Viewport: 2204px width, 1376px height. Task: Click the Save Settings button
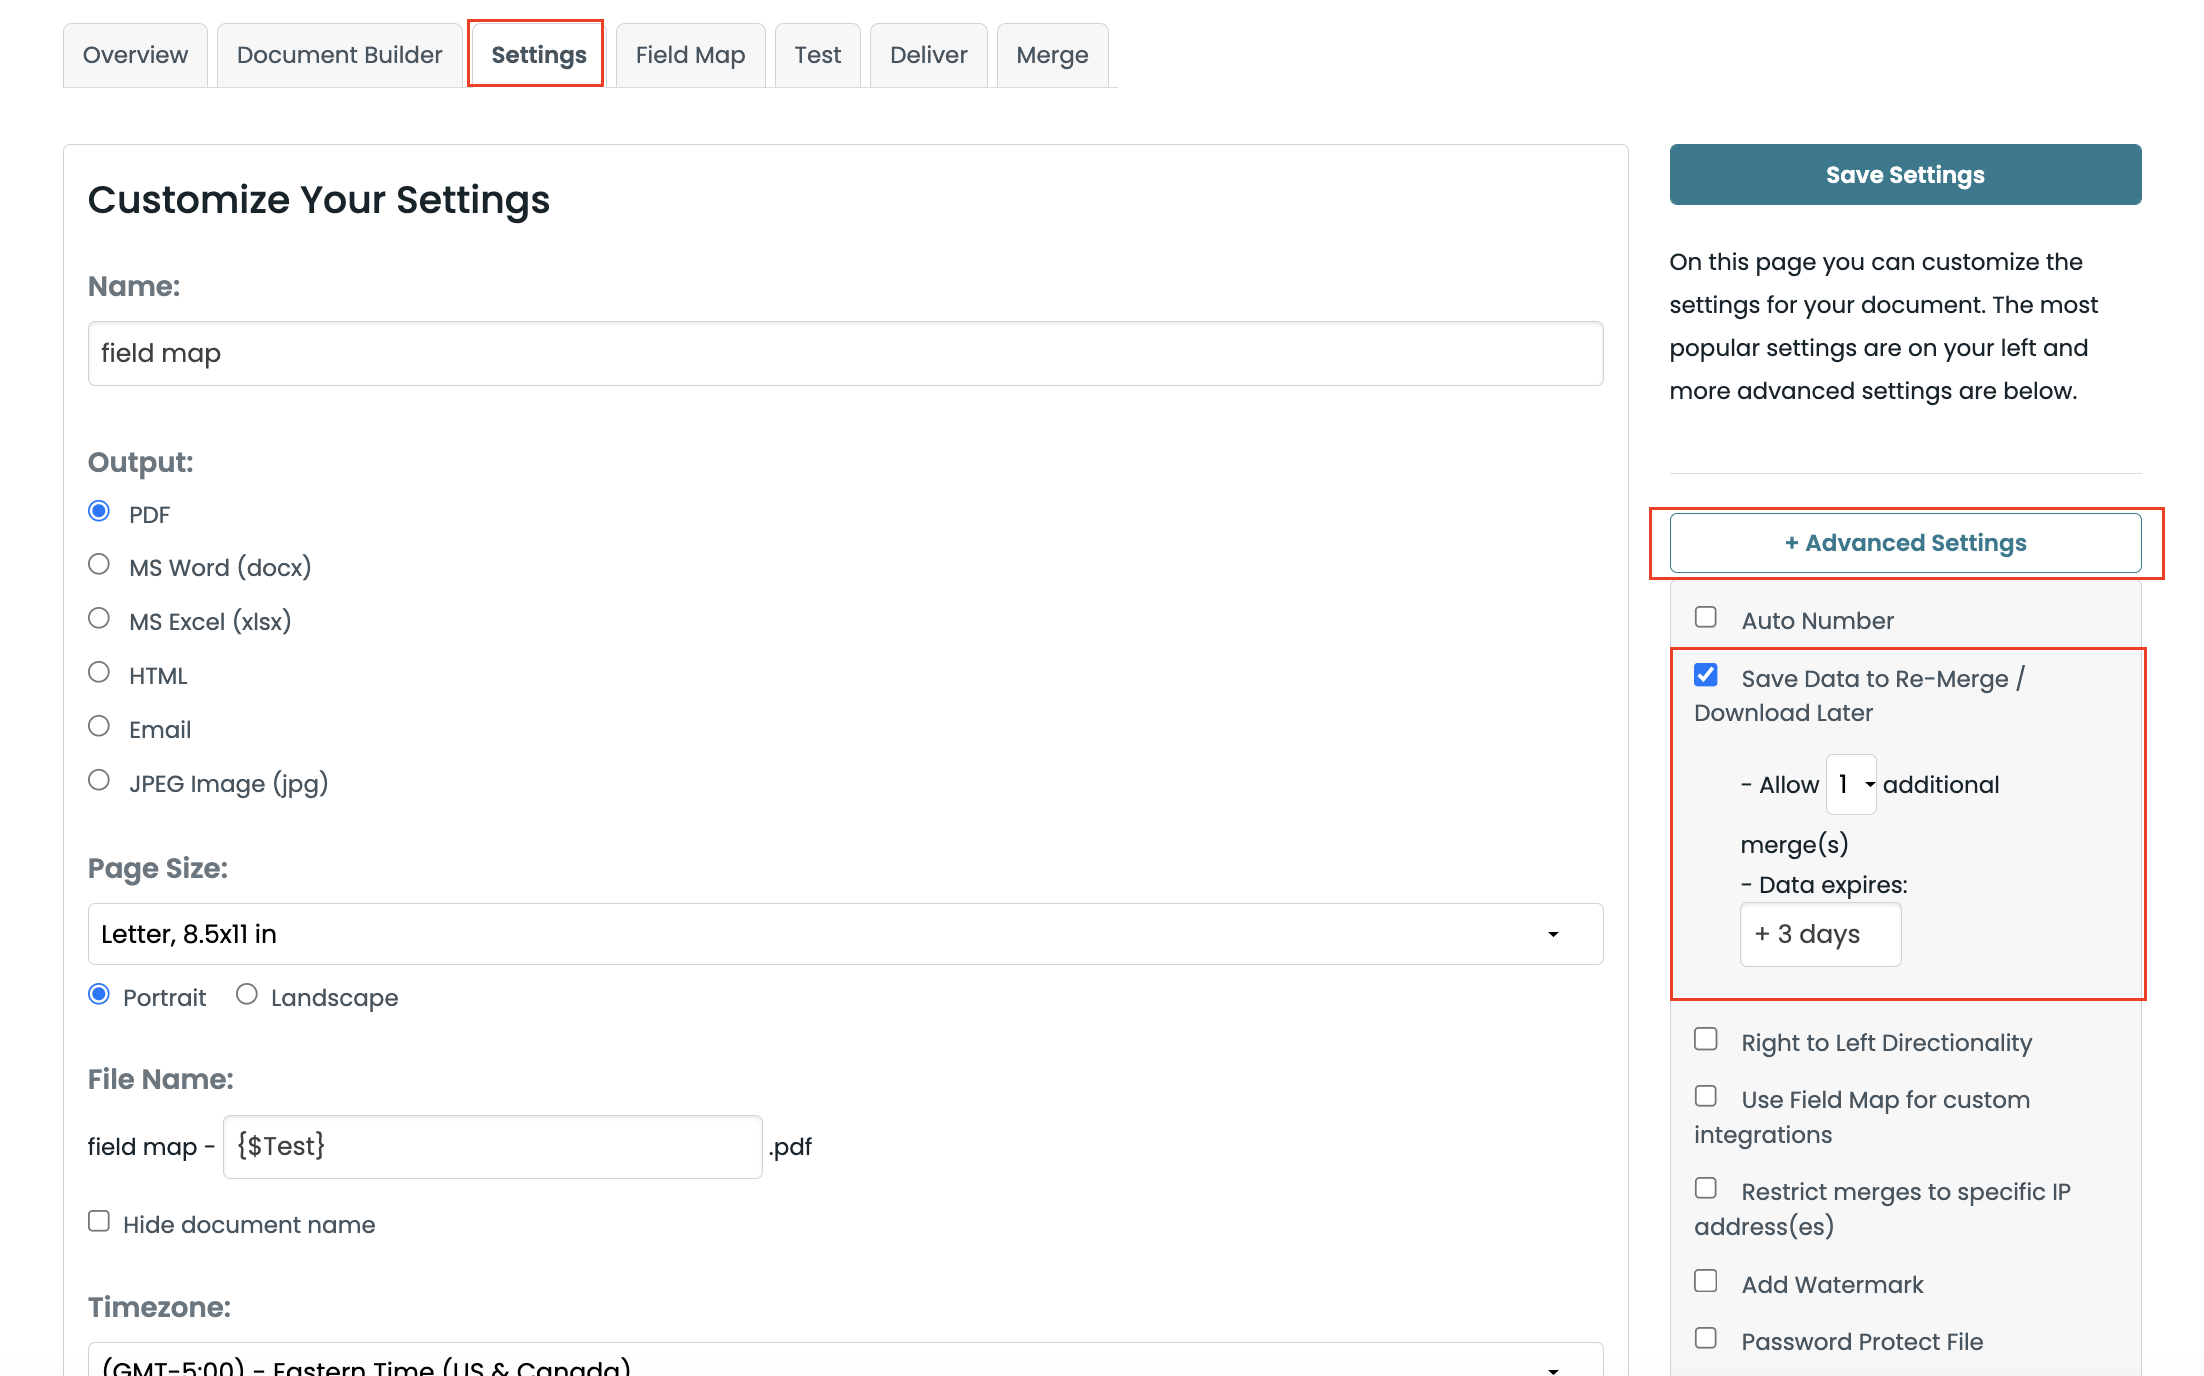point(1905,175)
